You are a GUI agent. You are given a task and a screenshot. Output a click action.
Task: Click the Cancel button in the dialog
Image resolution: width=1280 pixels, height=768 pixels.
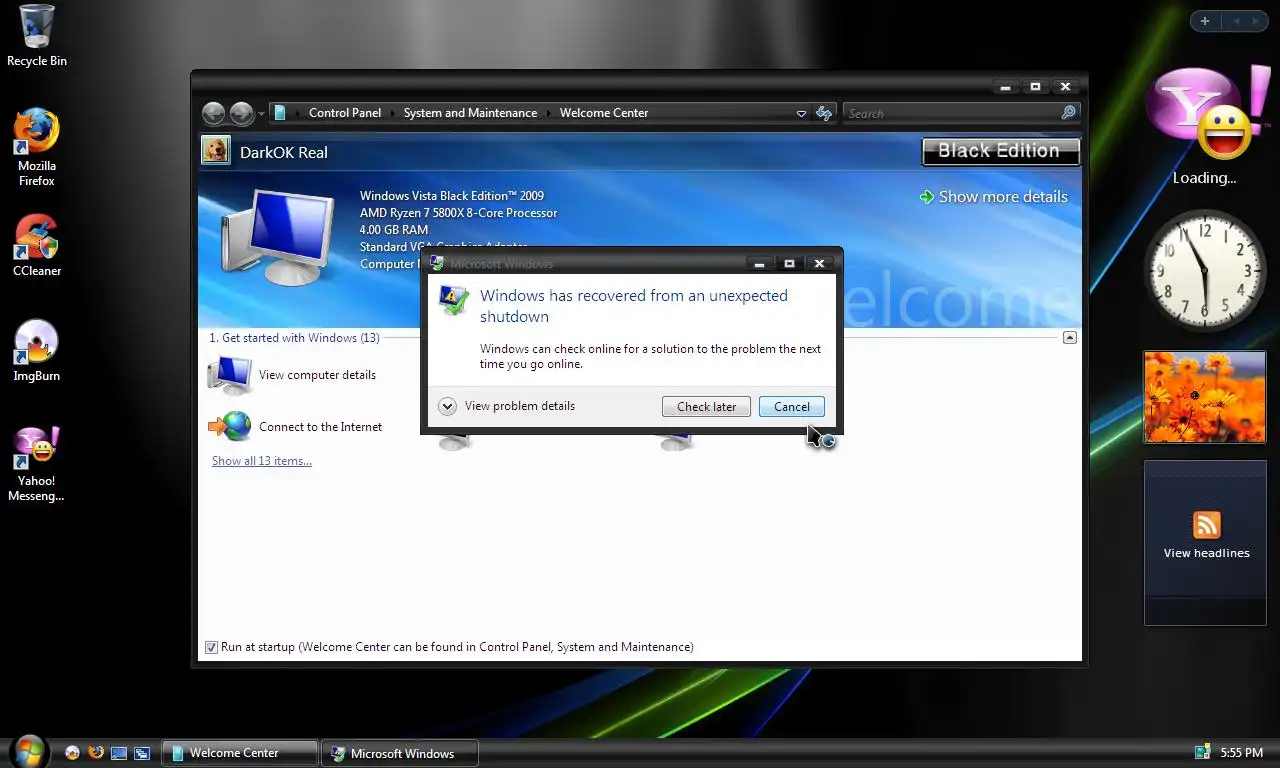click(x=791, y=406)
